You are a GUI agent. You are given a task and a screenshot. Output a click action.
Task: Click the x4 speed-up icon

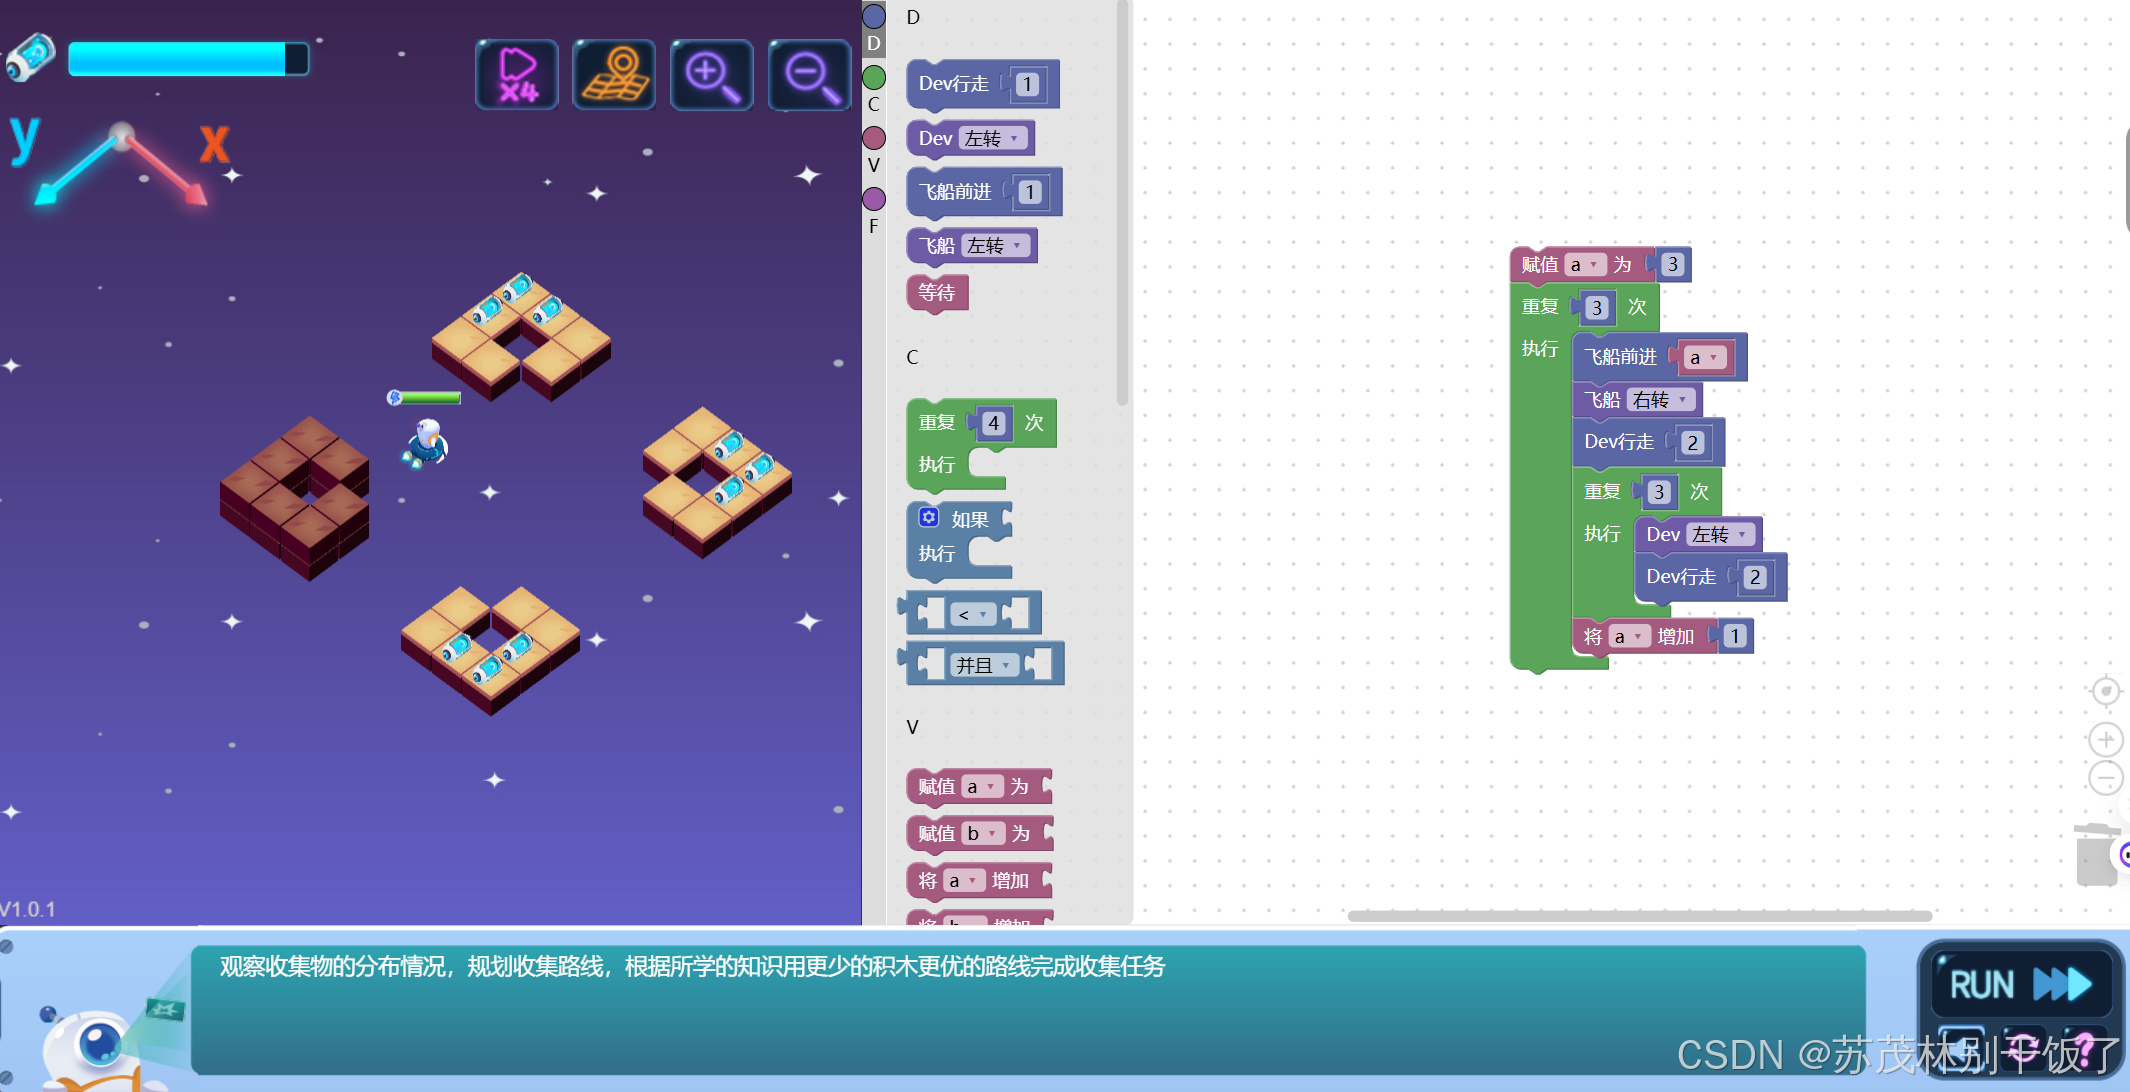point(517,75)
